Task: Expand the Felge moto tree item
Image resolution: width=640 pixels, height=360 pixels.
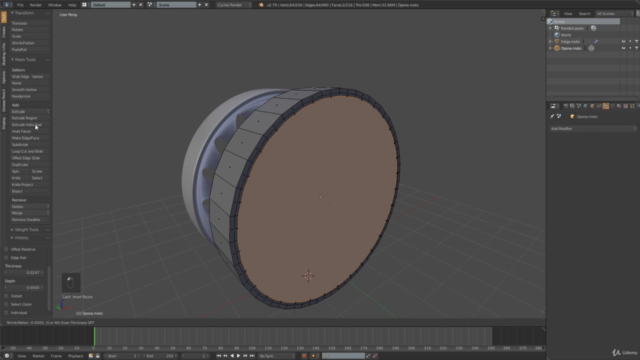Action: (551, 42)
